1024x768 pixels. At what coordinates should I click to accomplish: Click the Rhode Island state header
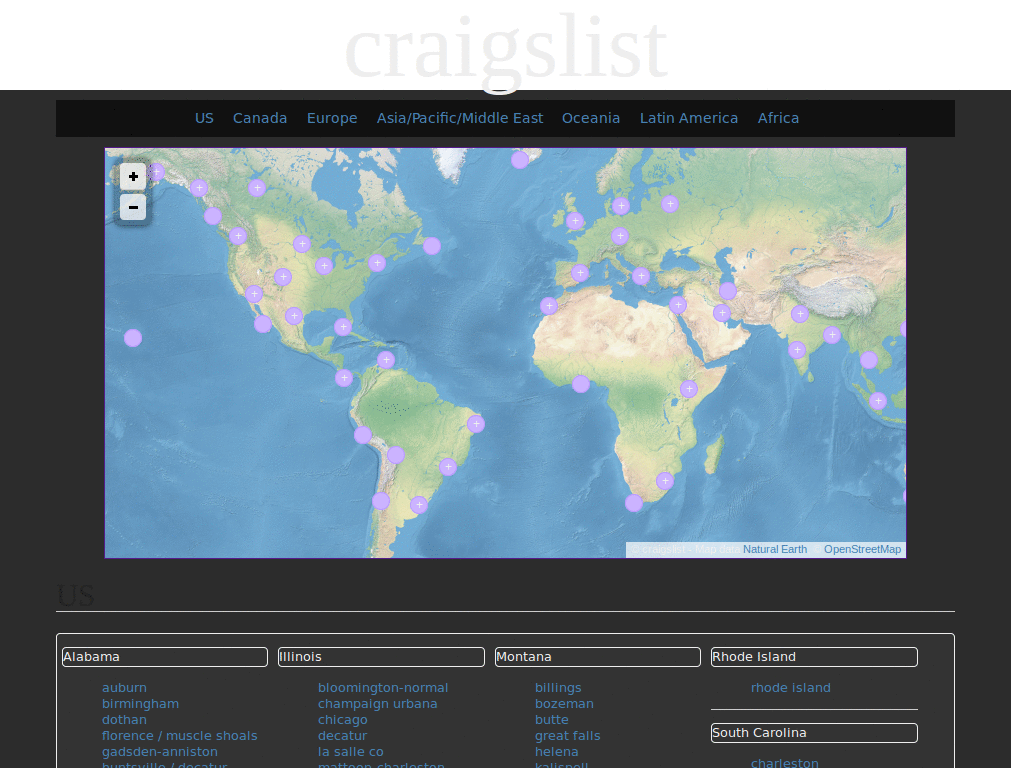point(814,657)
